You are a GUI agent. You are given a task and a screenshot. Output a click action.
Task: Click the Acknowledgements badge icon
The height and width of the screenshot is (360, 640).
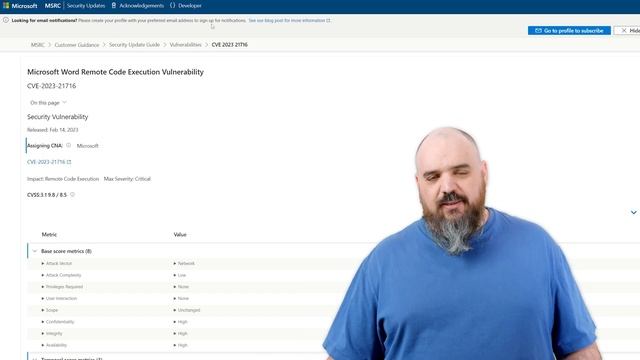click(114, 5)
